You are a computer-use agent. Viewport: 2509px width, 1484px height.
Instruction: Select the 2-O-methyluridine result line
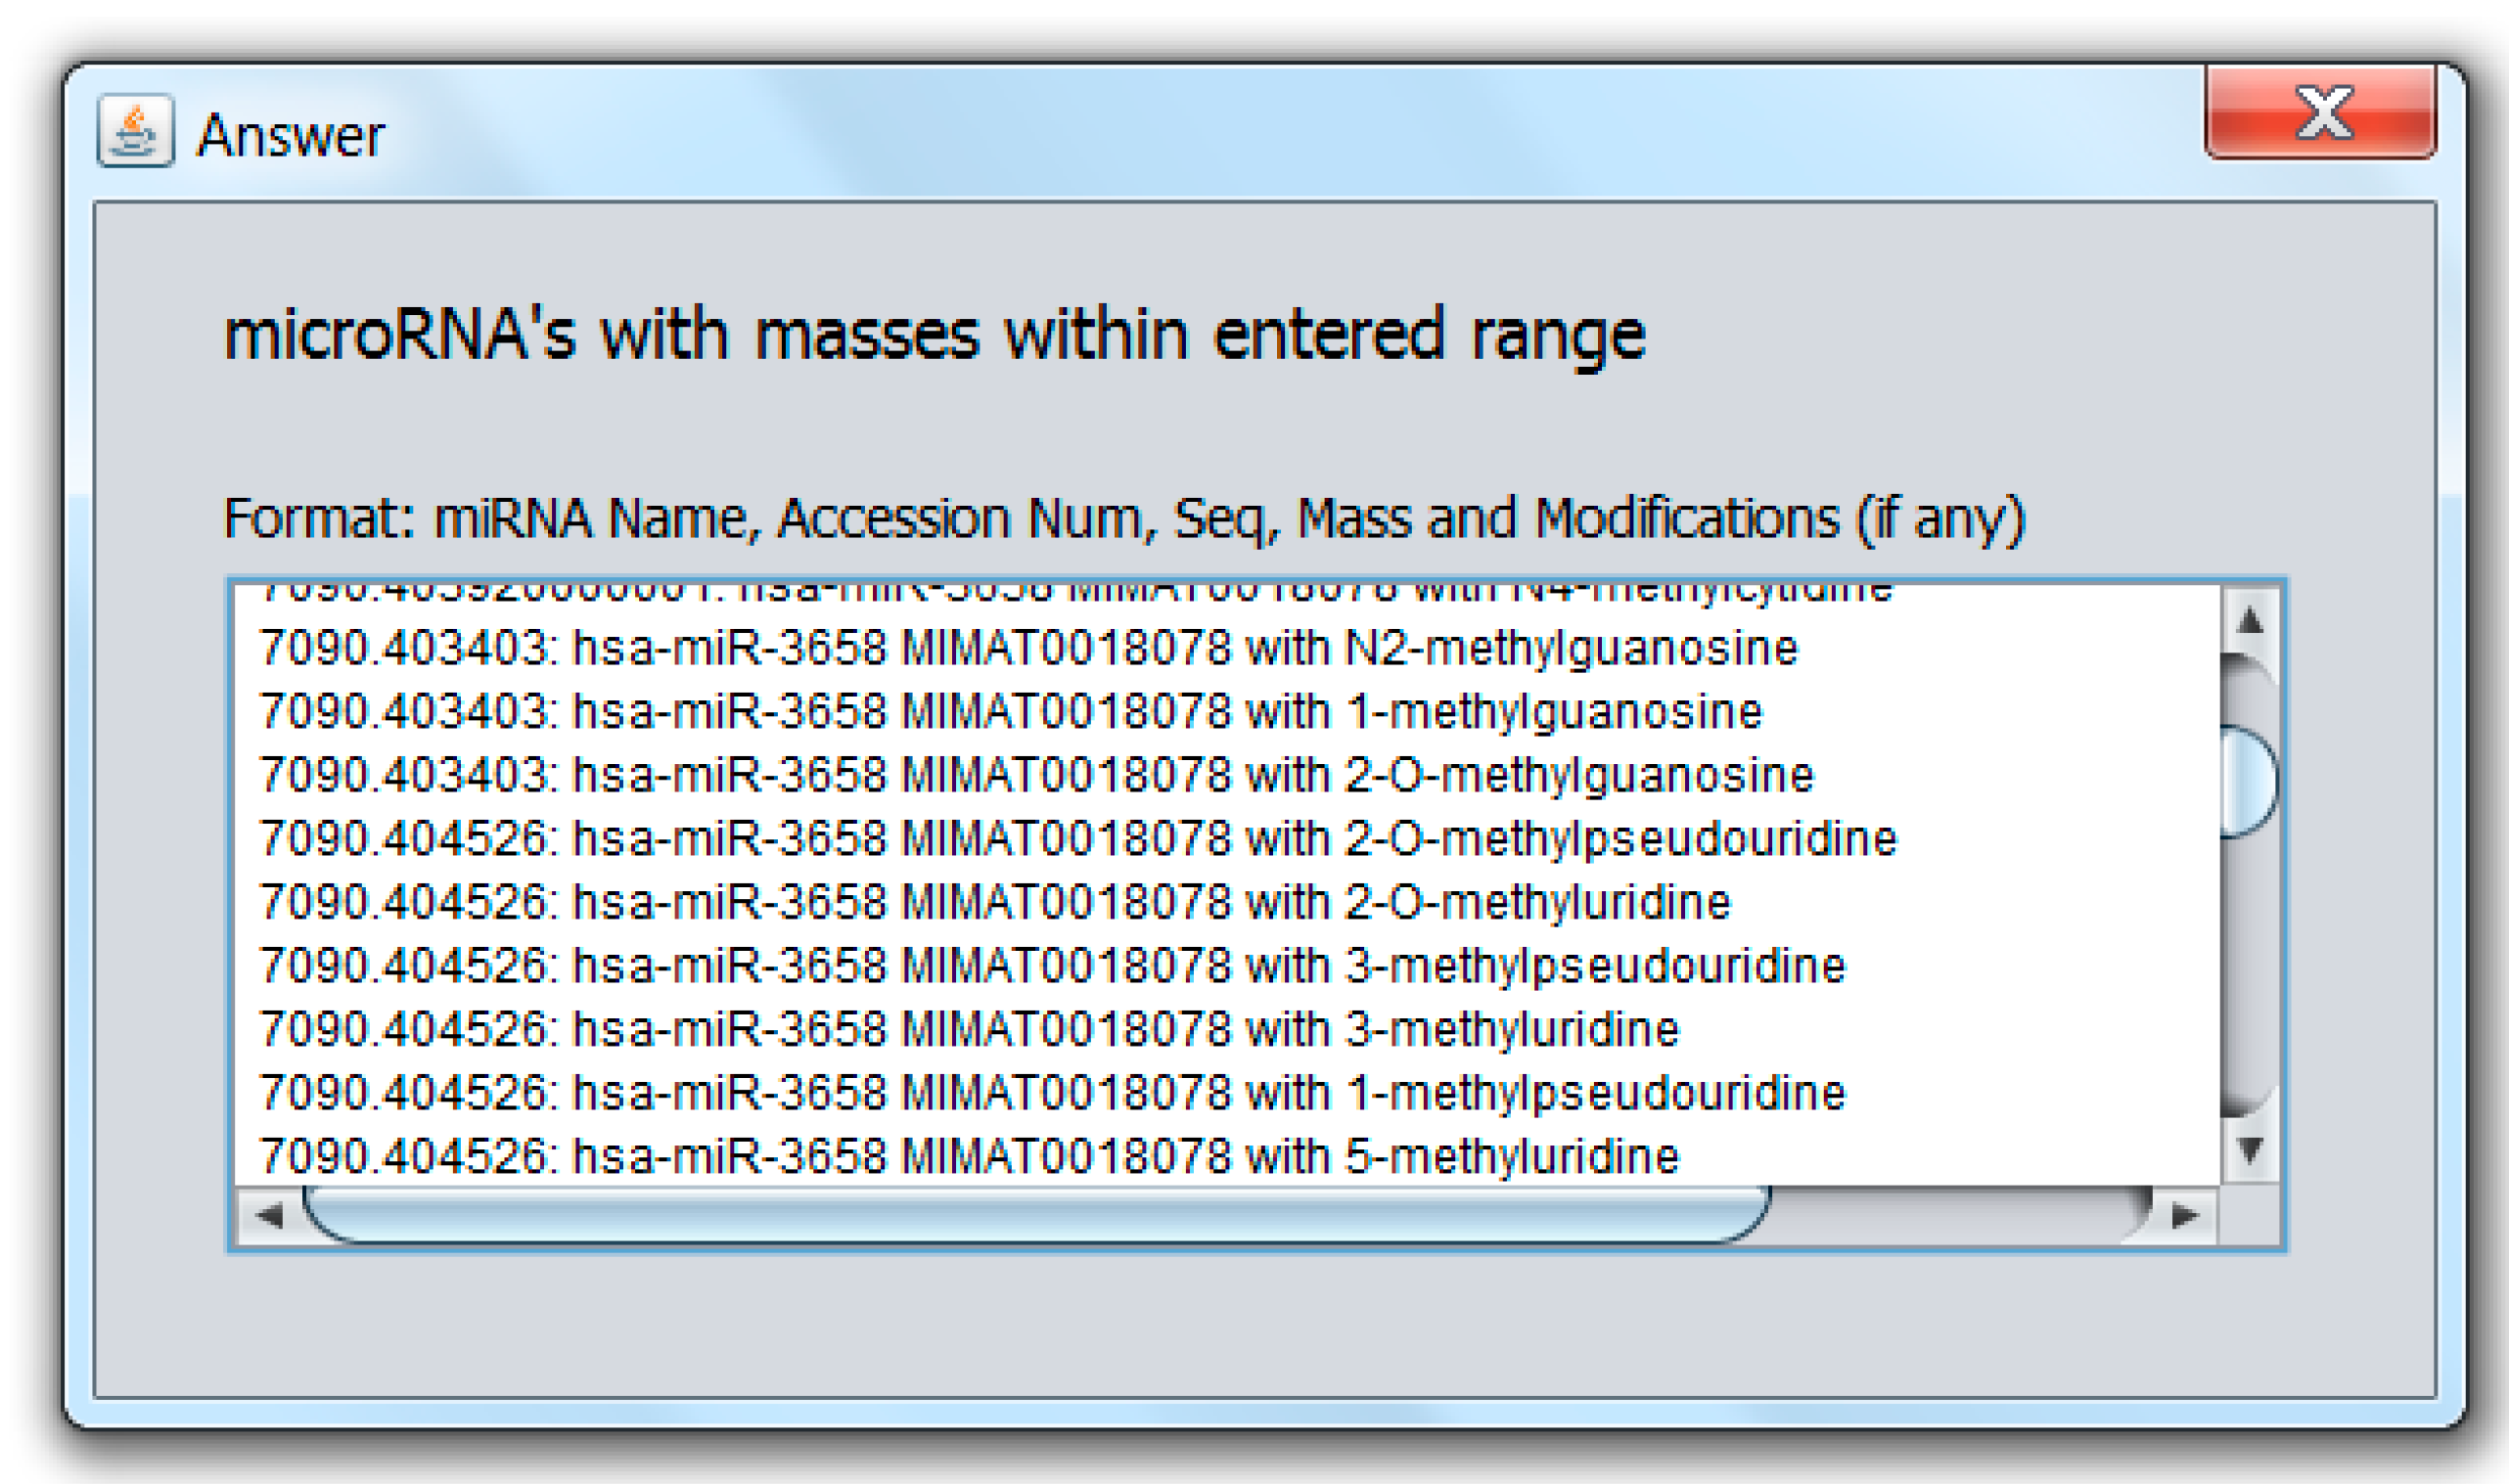point(995,902)
